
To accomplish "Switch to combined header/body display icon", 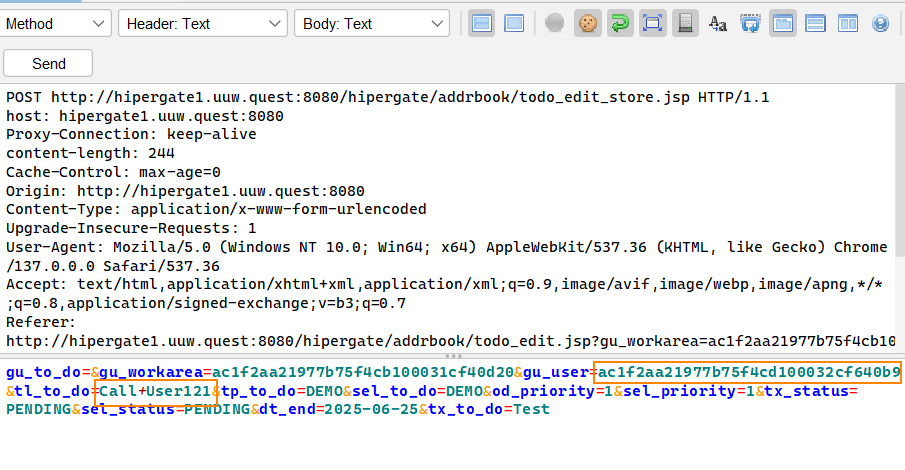I will pos(514,23).
